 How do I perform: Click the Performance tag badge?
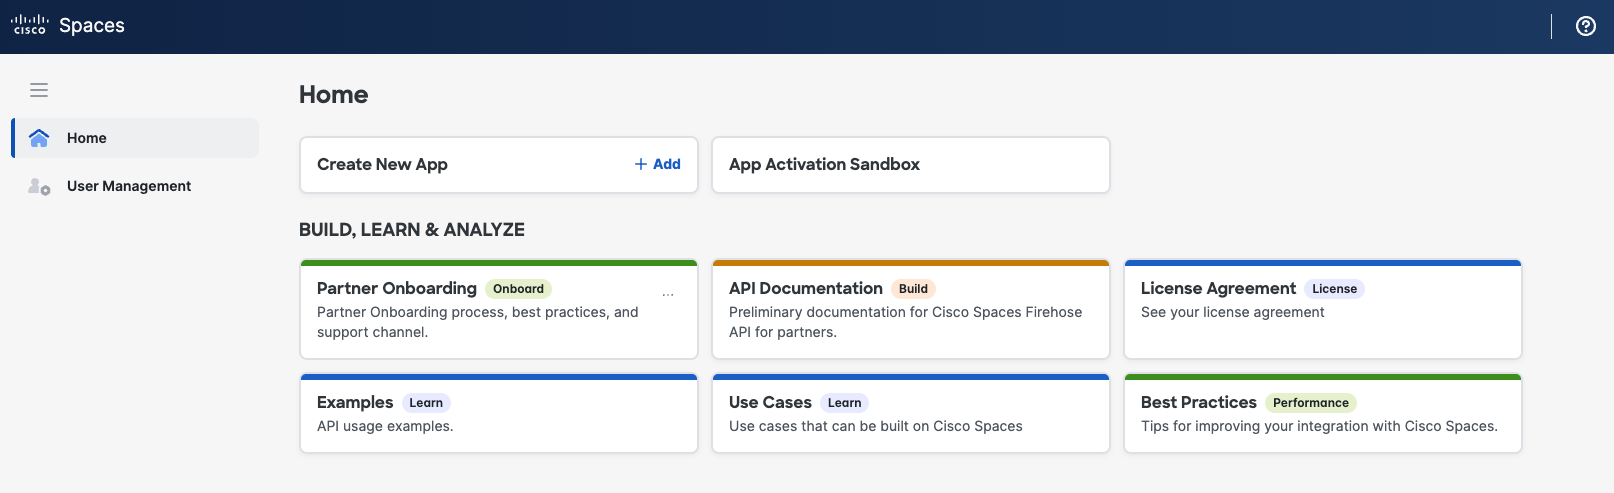1310,403
